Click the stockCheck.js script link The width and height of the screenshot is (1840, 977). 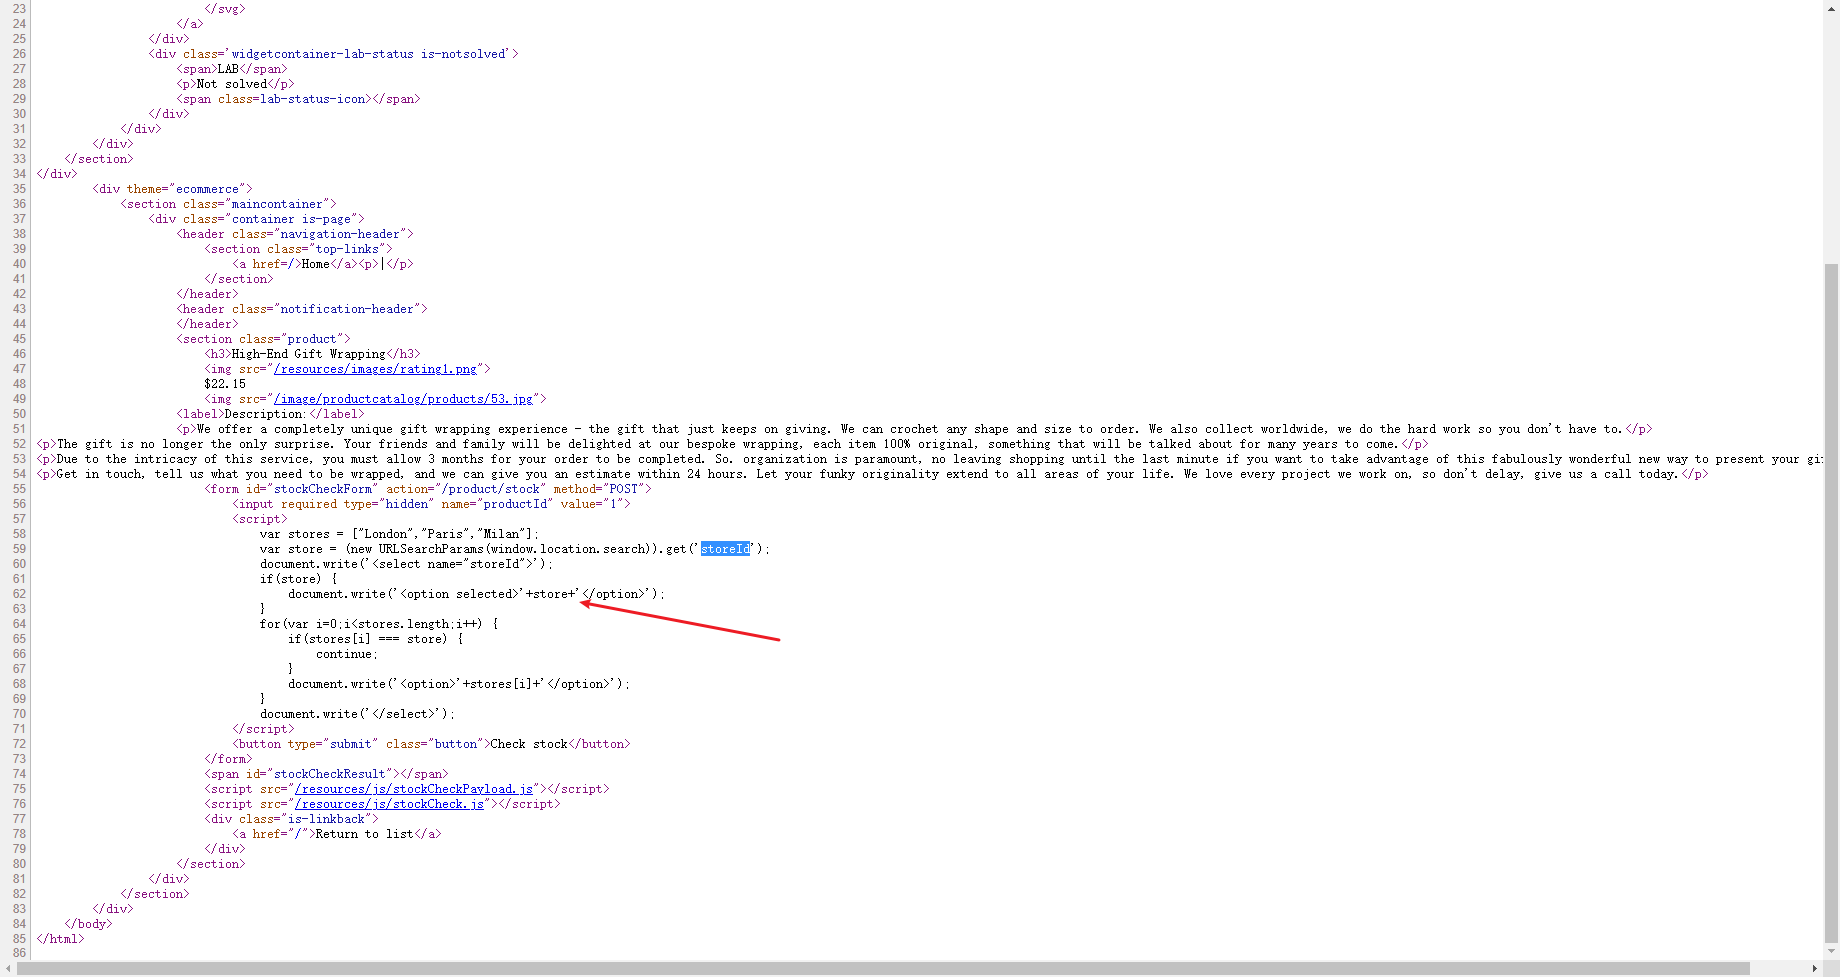pos(390,804)
